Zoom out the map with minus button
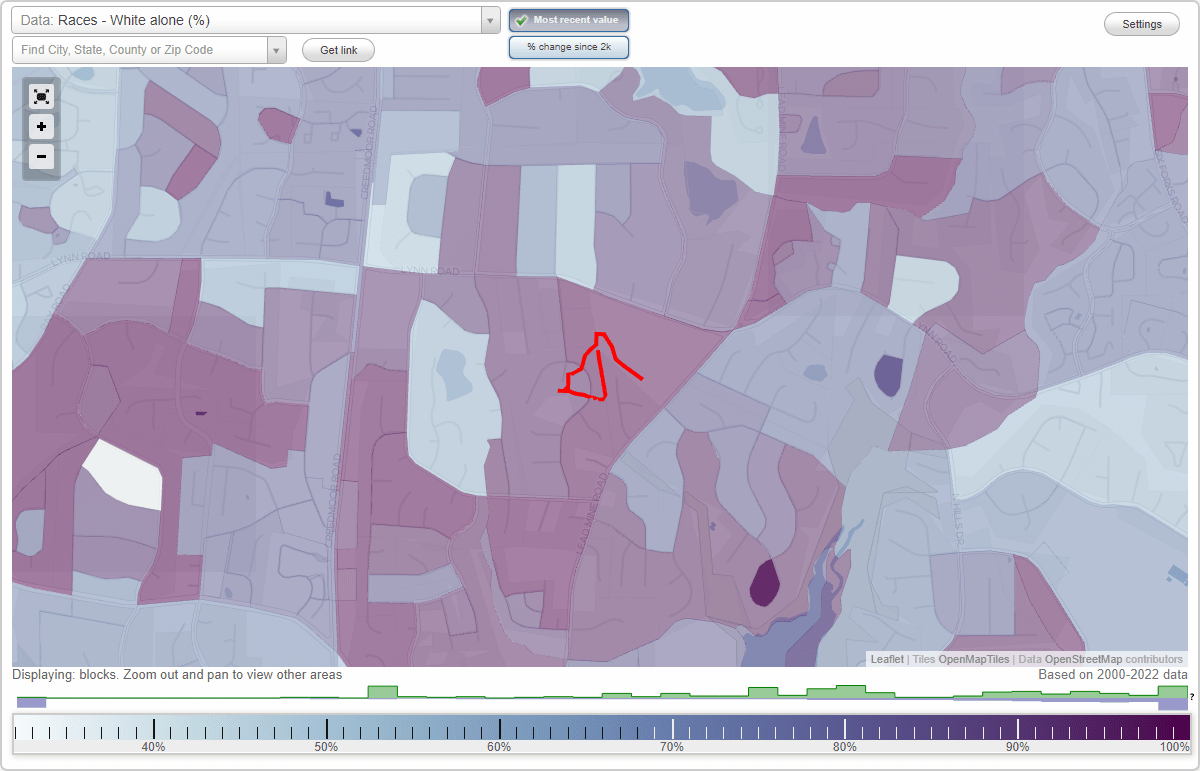This screenshot has height=771, width=1200. (41, 156)
